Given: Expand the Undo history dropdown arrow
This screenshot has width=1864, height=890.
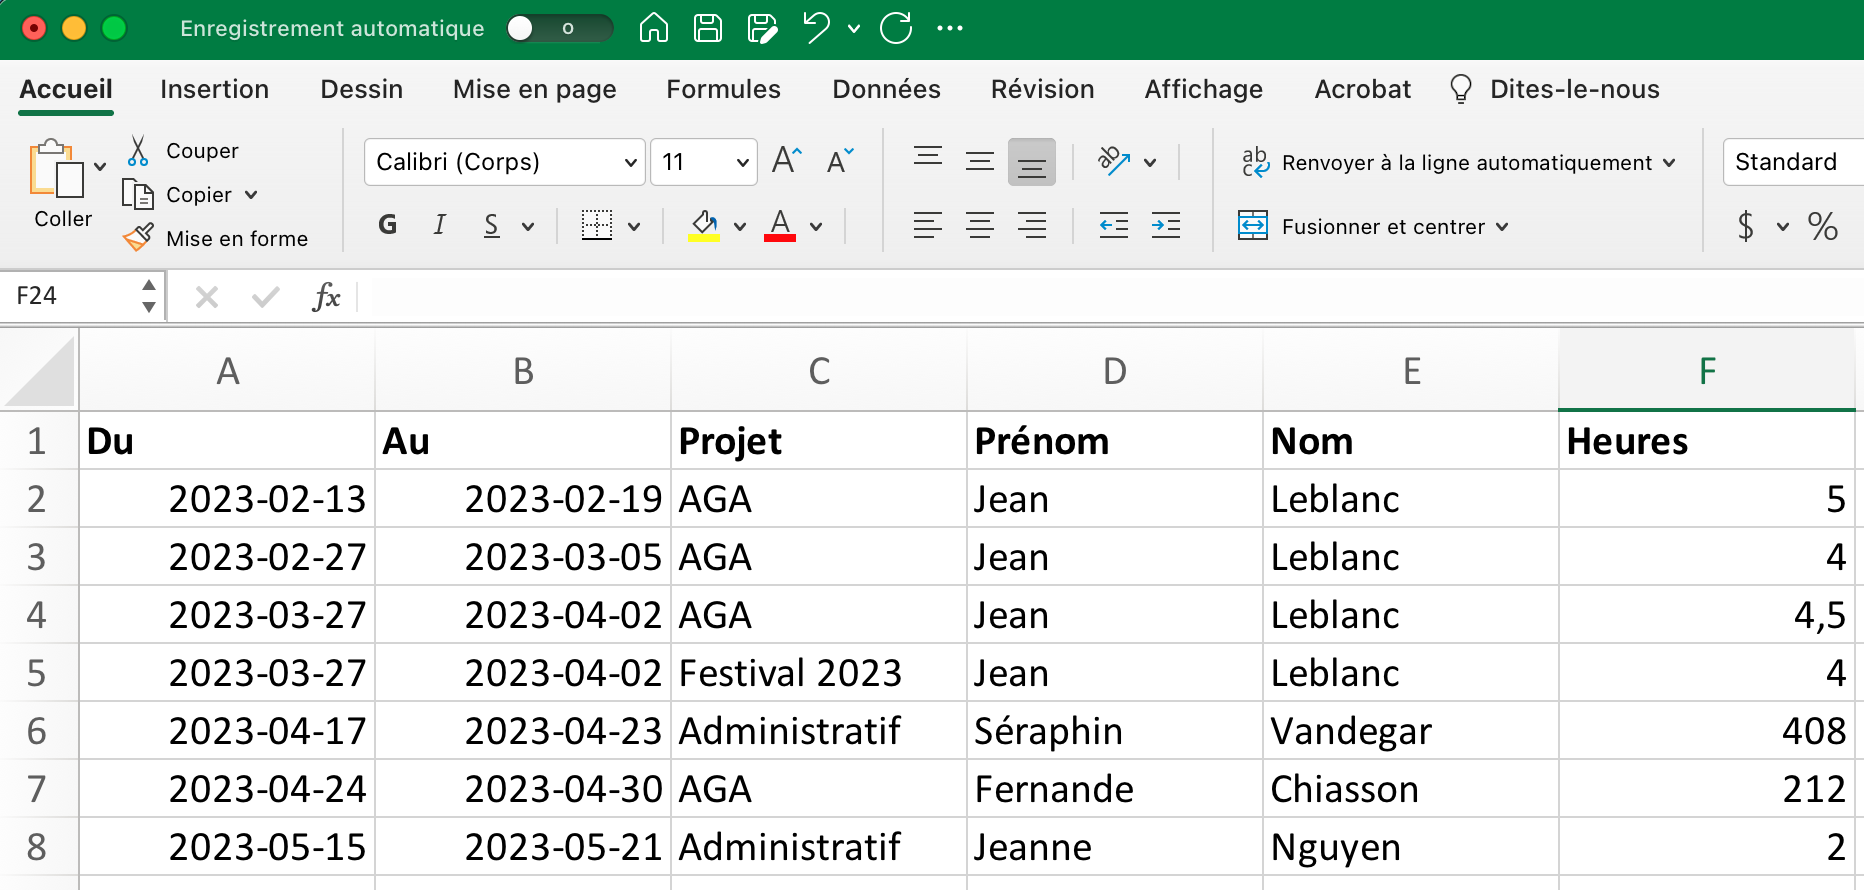Looking at the screenshot, I should pos(854,29).
